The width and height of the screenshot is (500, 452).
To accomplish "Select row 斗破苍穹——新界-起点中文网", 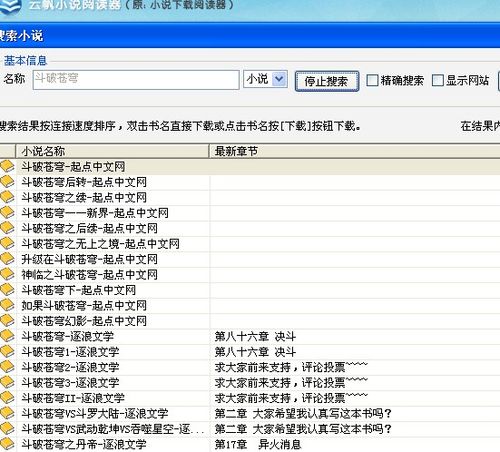I will [250, 213].
